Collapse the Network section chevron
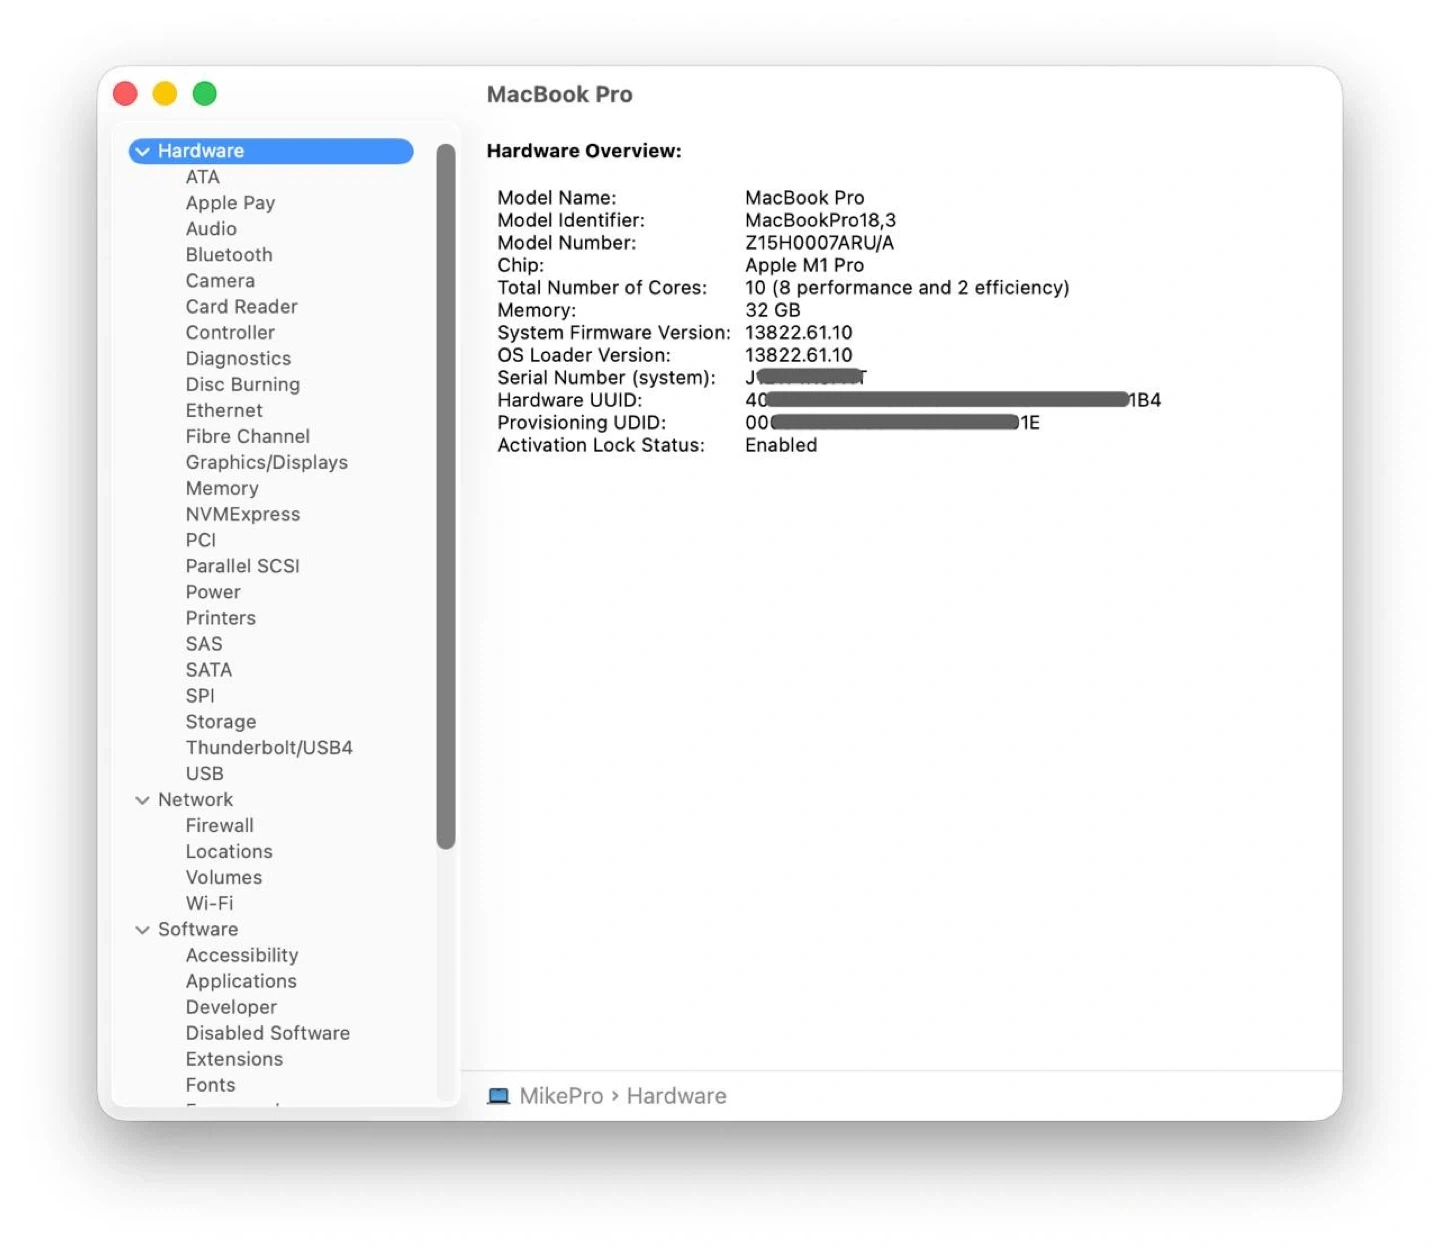Viewport: 1440px width, 1249px height. coord(143,800)
